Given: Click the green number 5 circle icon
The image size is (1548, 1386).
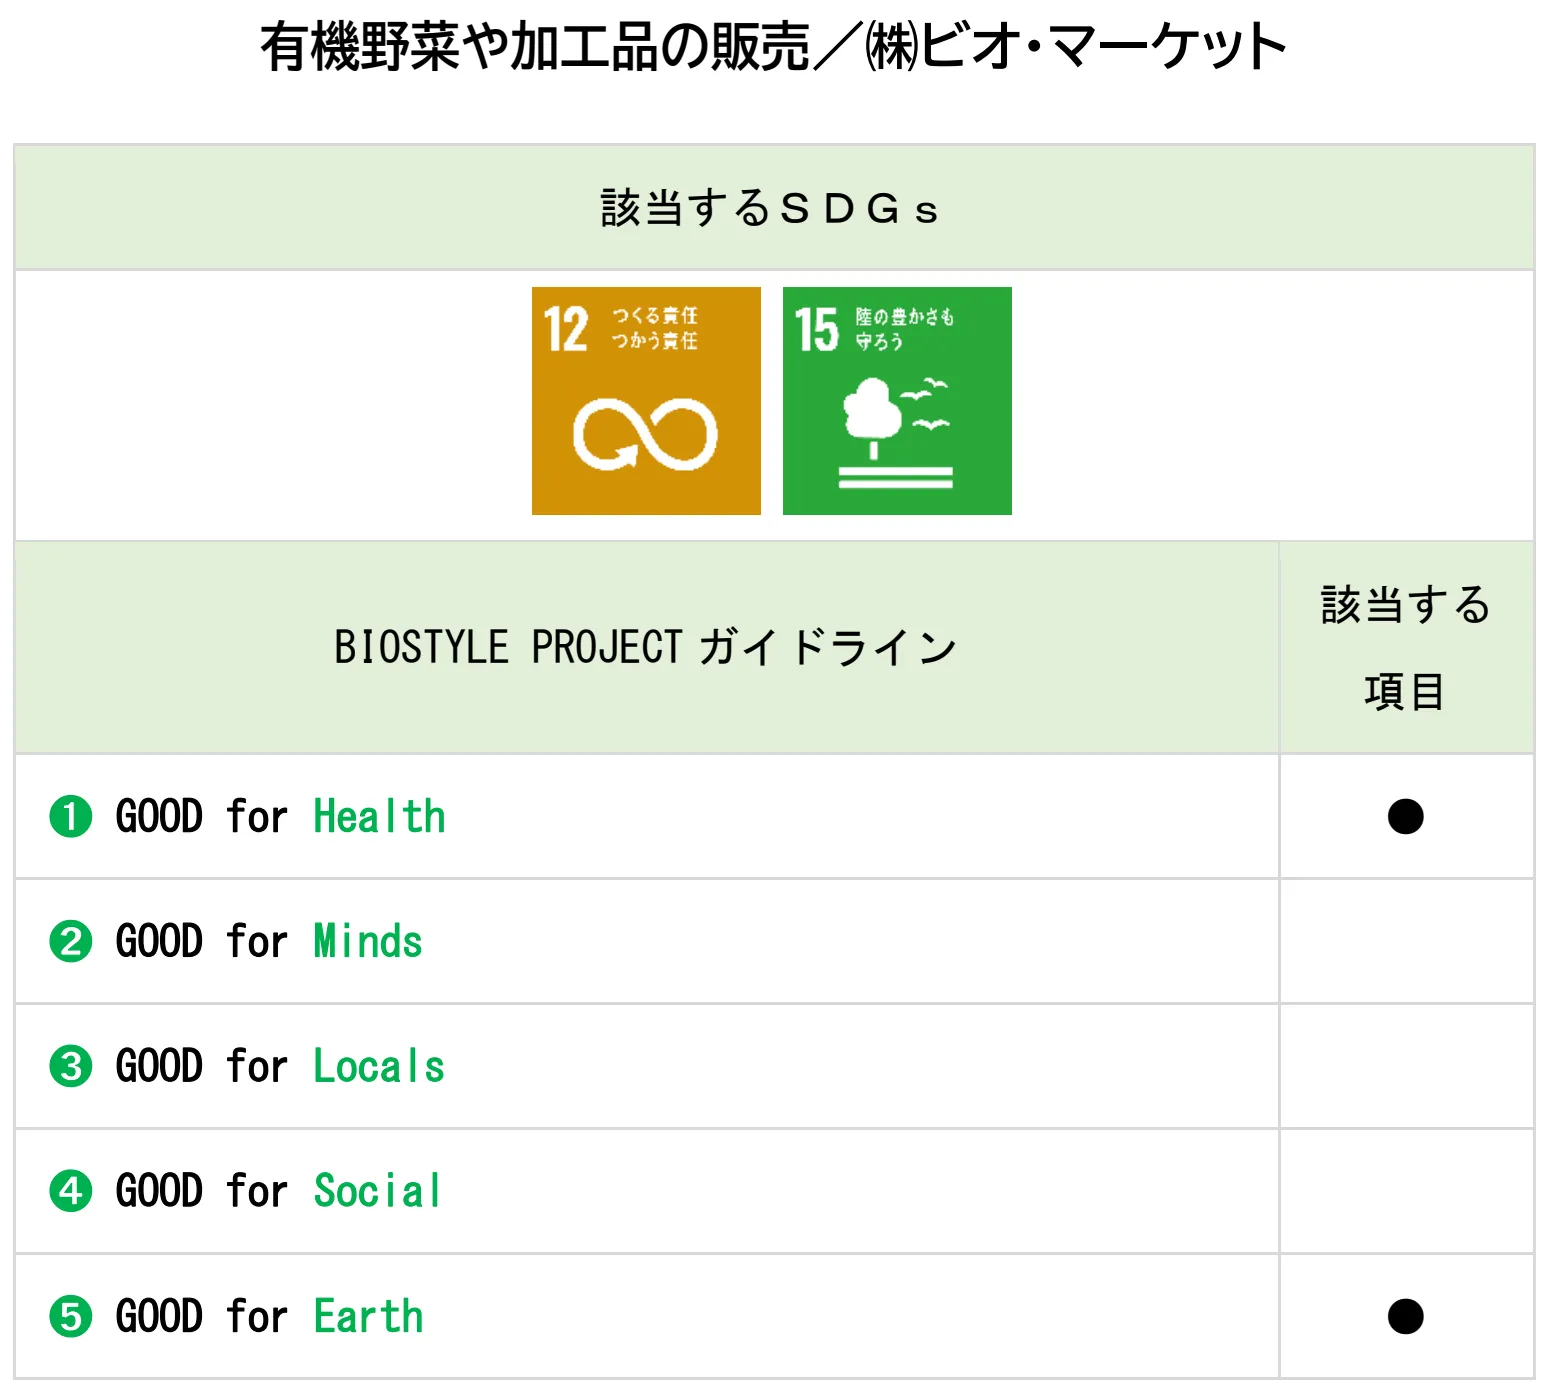Looking at the screenshot, I should point(71,1316).
